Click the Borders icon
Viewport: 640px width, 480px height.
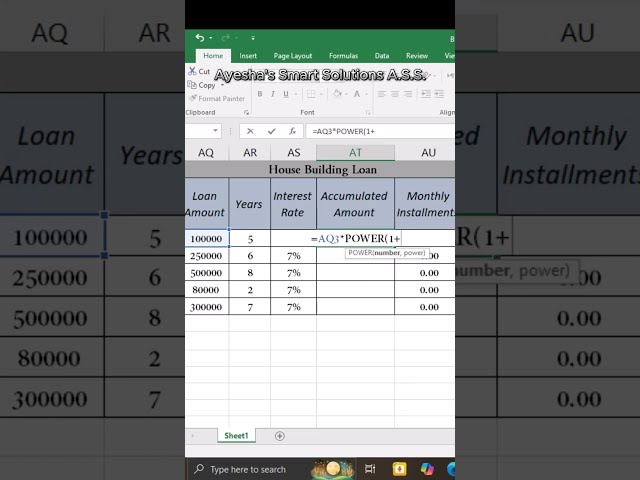(x=311, y=94)
